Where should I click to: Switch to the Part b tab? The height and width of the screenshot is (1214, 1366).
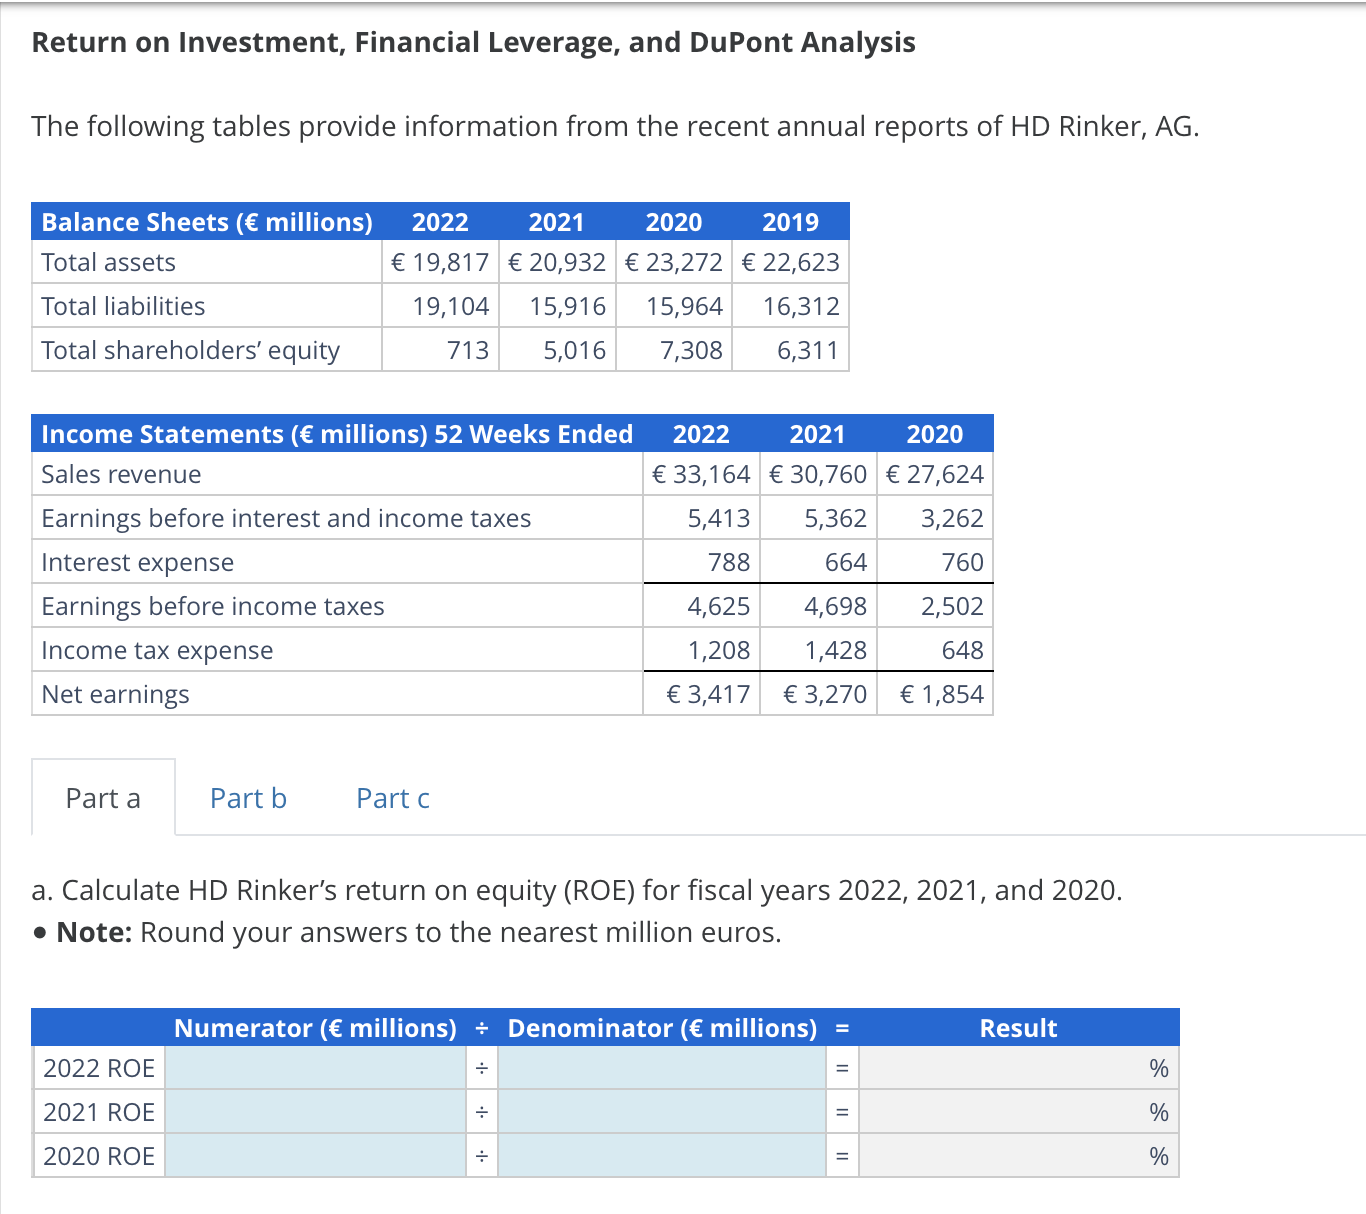pos(247,798)
